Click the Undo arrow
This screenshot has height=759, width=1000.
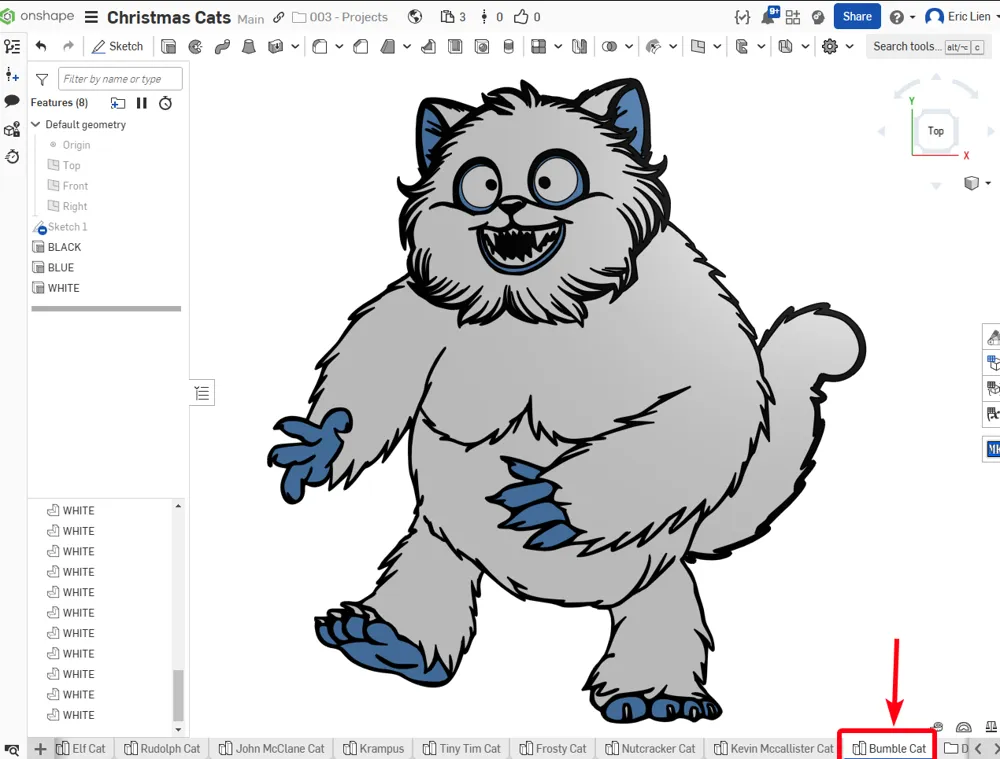pyautogui.click(x=41, y=46)
